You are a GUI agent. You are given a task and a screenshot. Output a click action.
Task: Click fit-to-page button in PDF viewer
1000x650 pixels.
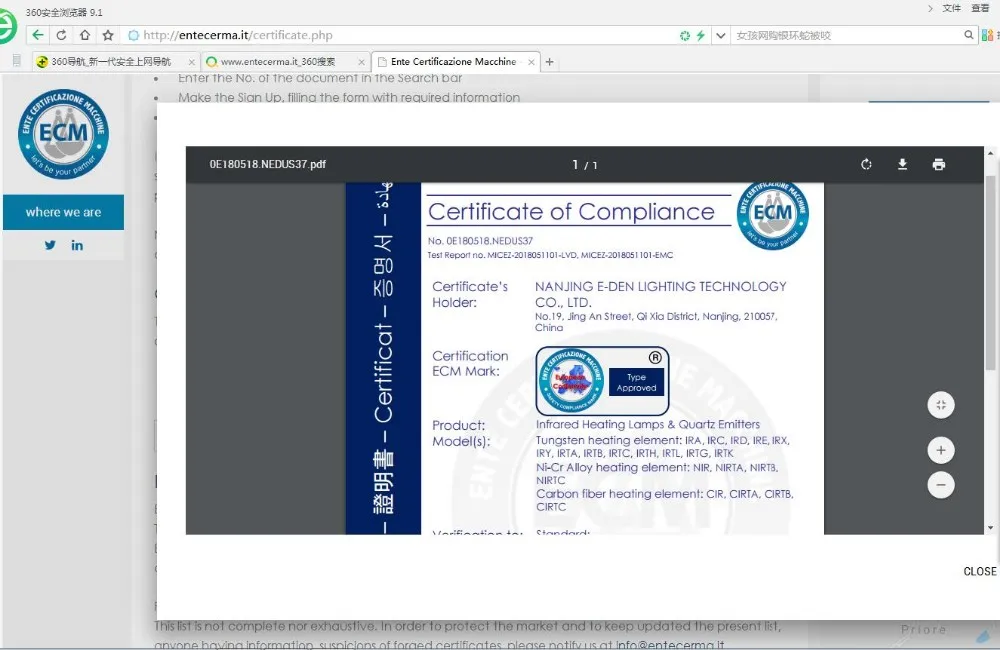(x=940, y=405)
